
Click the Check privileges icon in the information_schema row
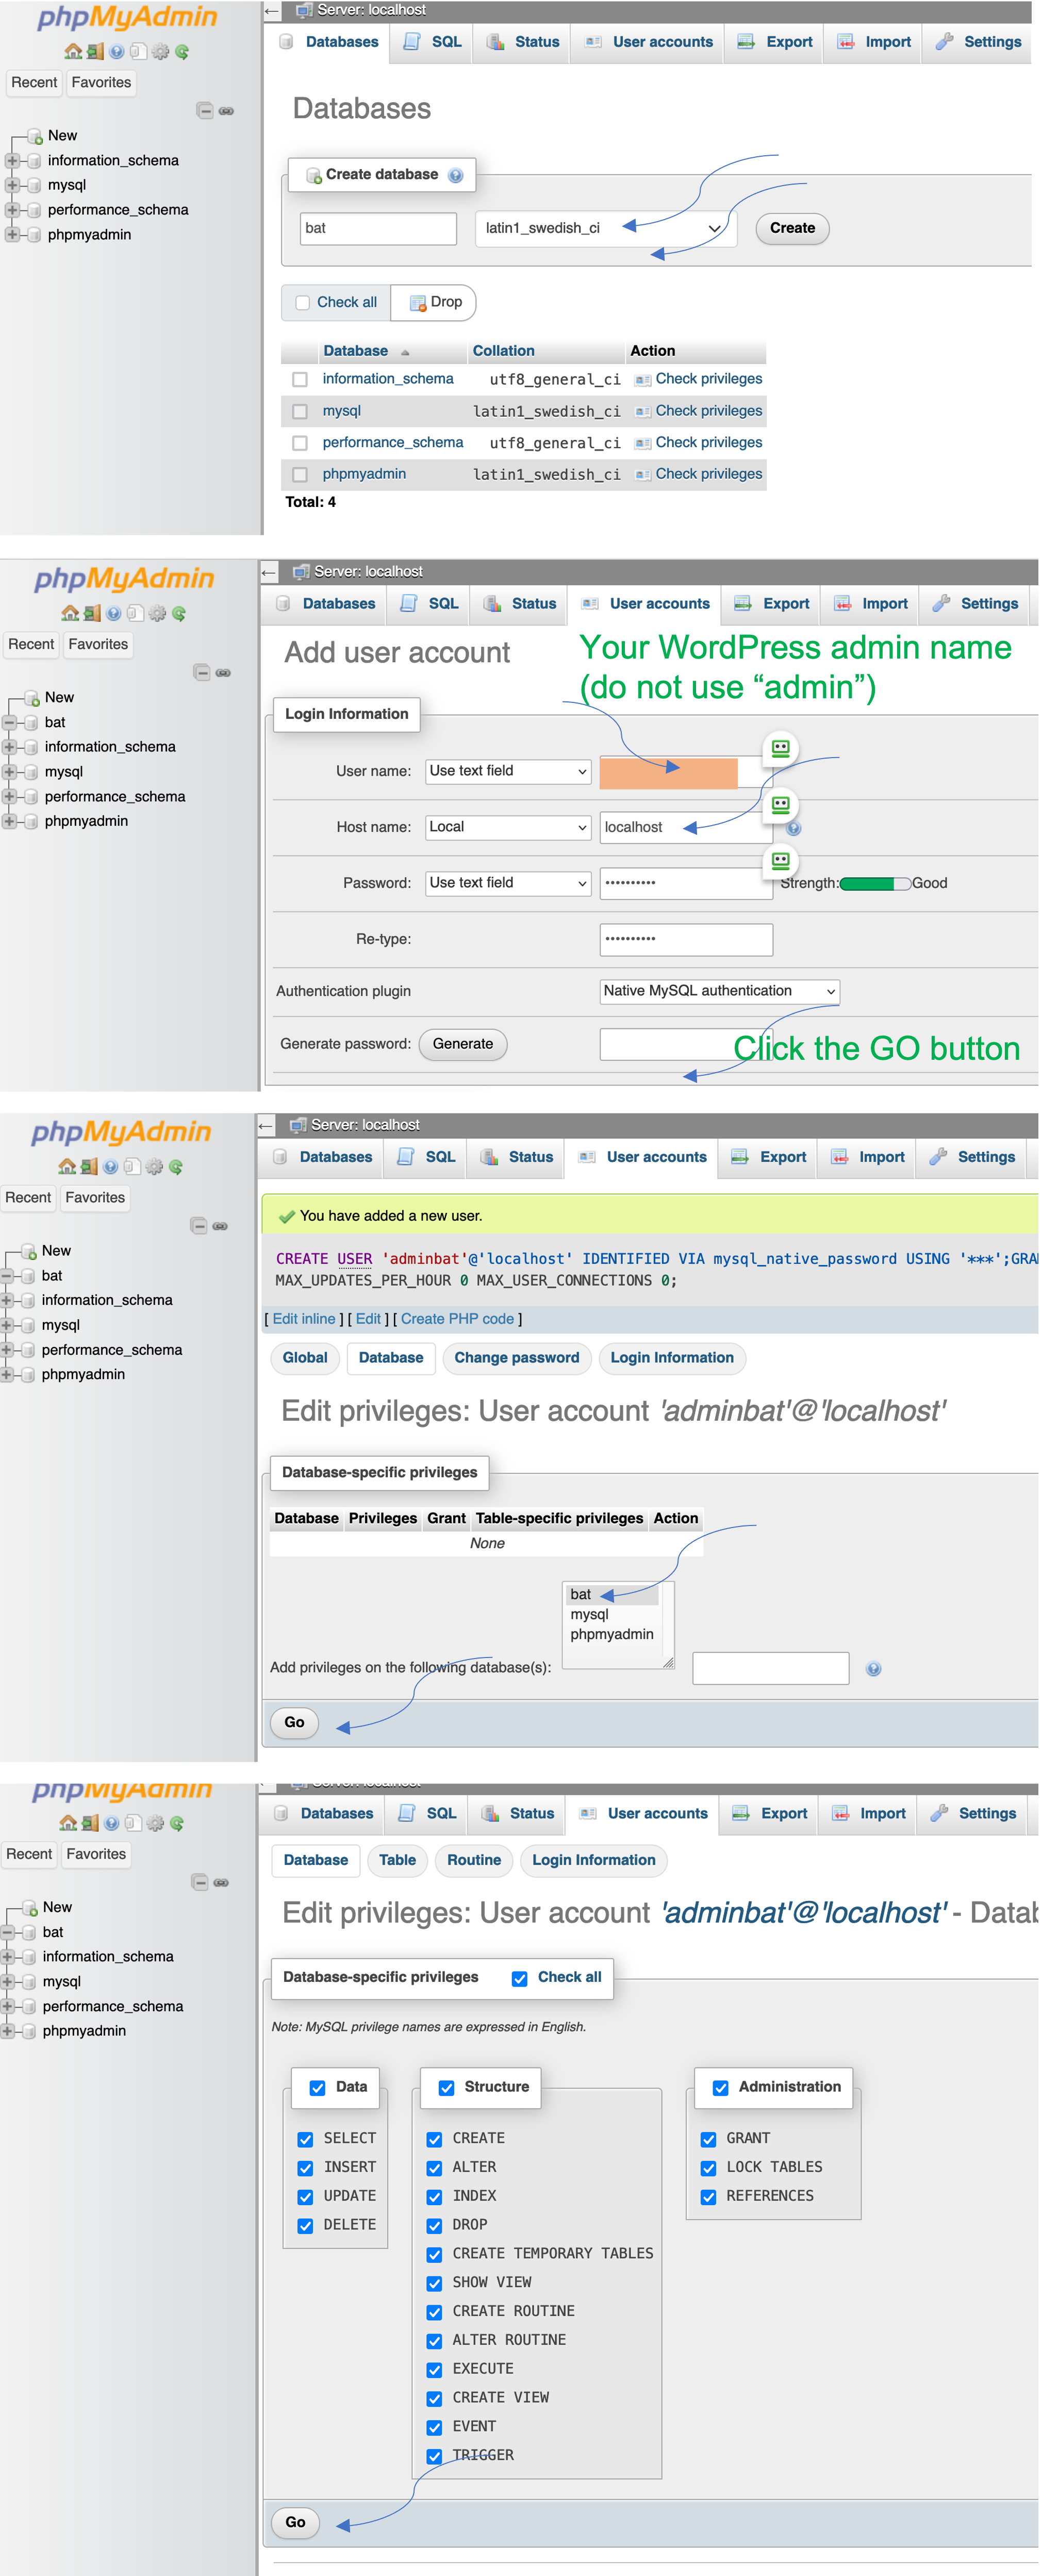643,380
